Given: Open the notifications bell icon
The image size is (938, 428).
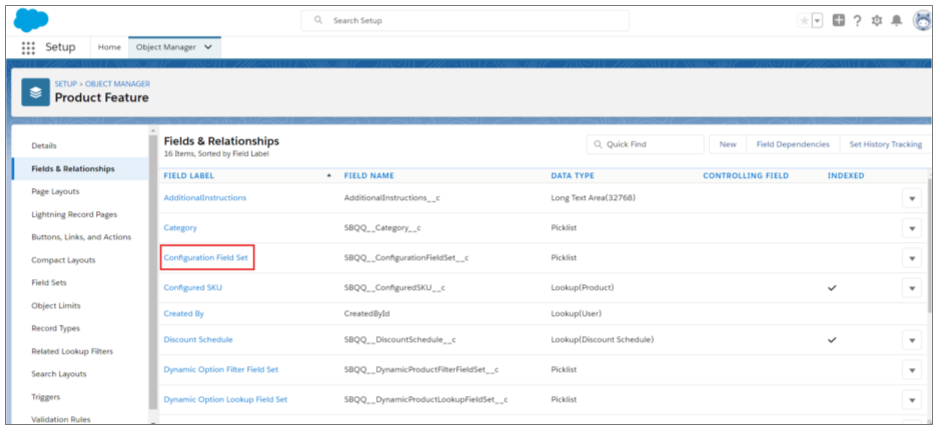Looking at the screenshot, I should click(896, 20).
